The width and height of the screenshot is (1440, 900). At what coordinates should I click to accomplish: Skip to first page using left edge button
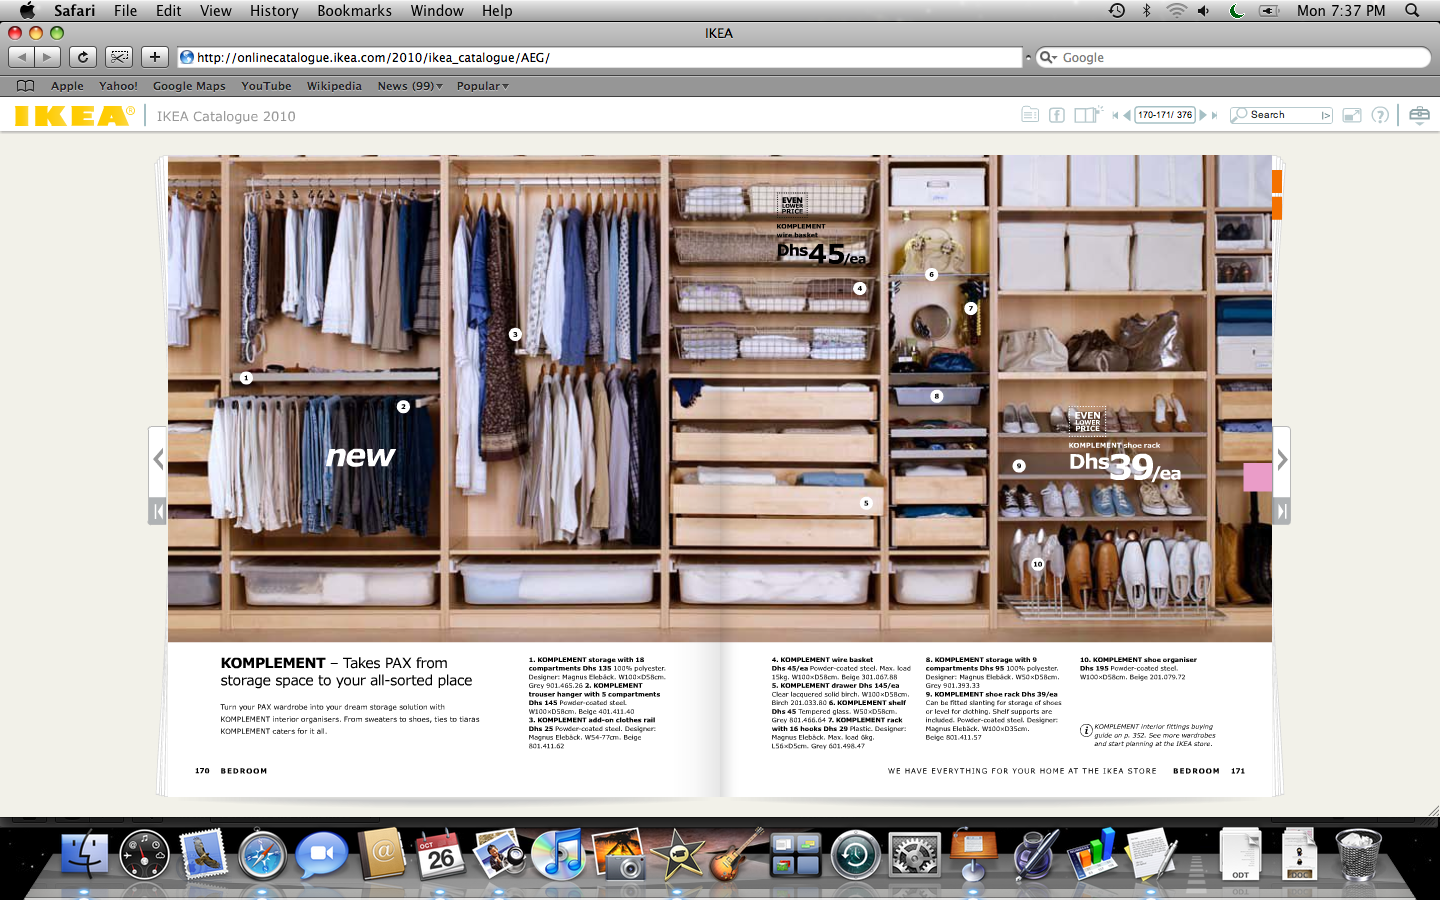(158, 511)
